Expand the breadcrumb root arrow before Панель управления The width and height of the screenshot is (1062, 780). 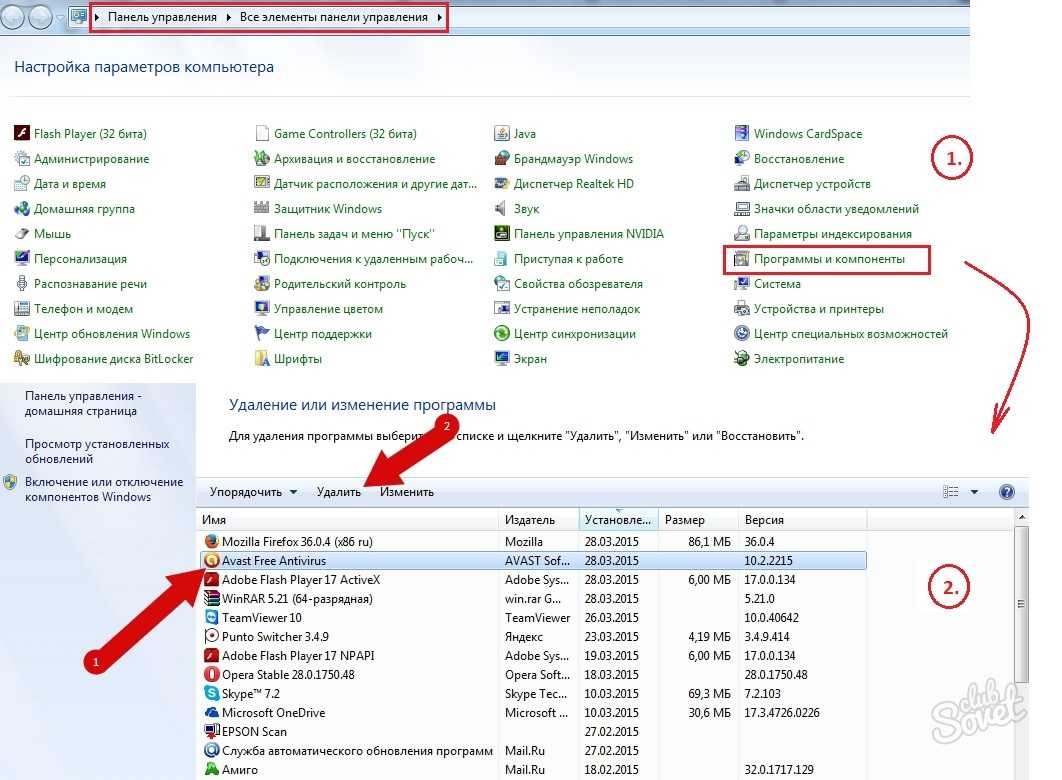(x=97, y=17)
